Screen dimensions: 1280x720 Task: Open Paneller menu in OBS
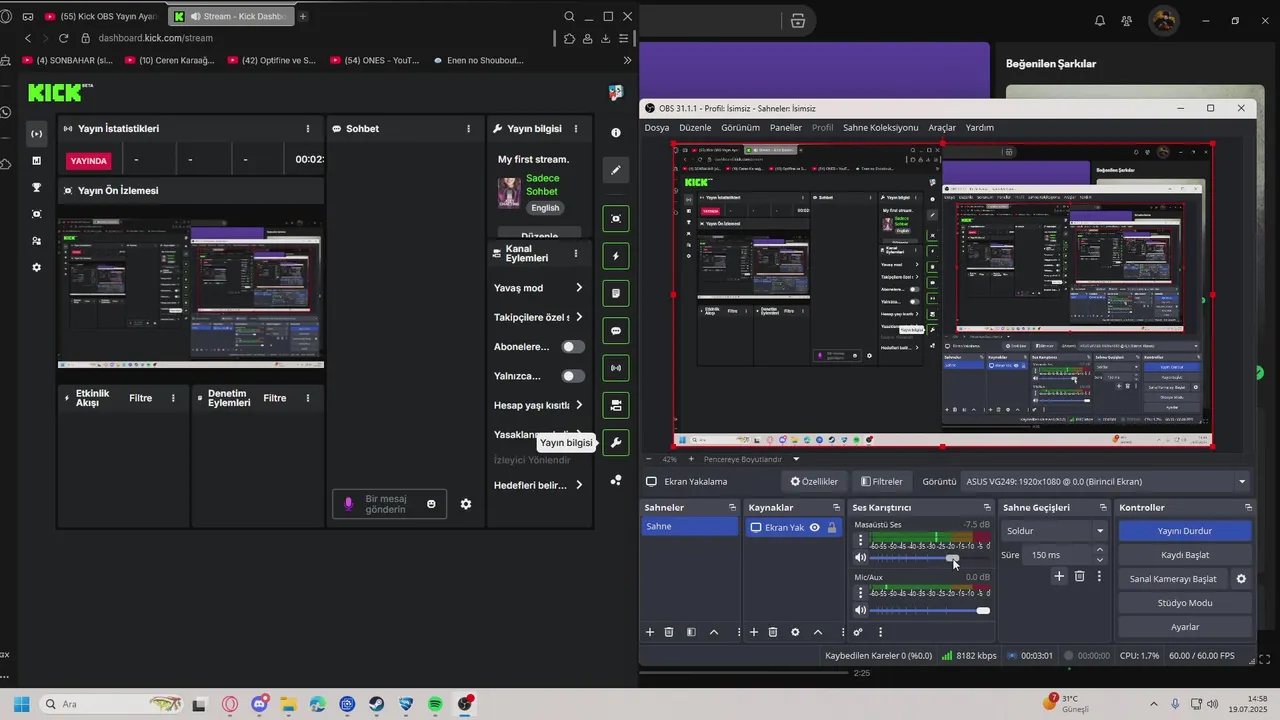click(786, 128)
